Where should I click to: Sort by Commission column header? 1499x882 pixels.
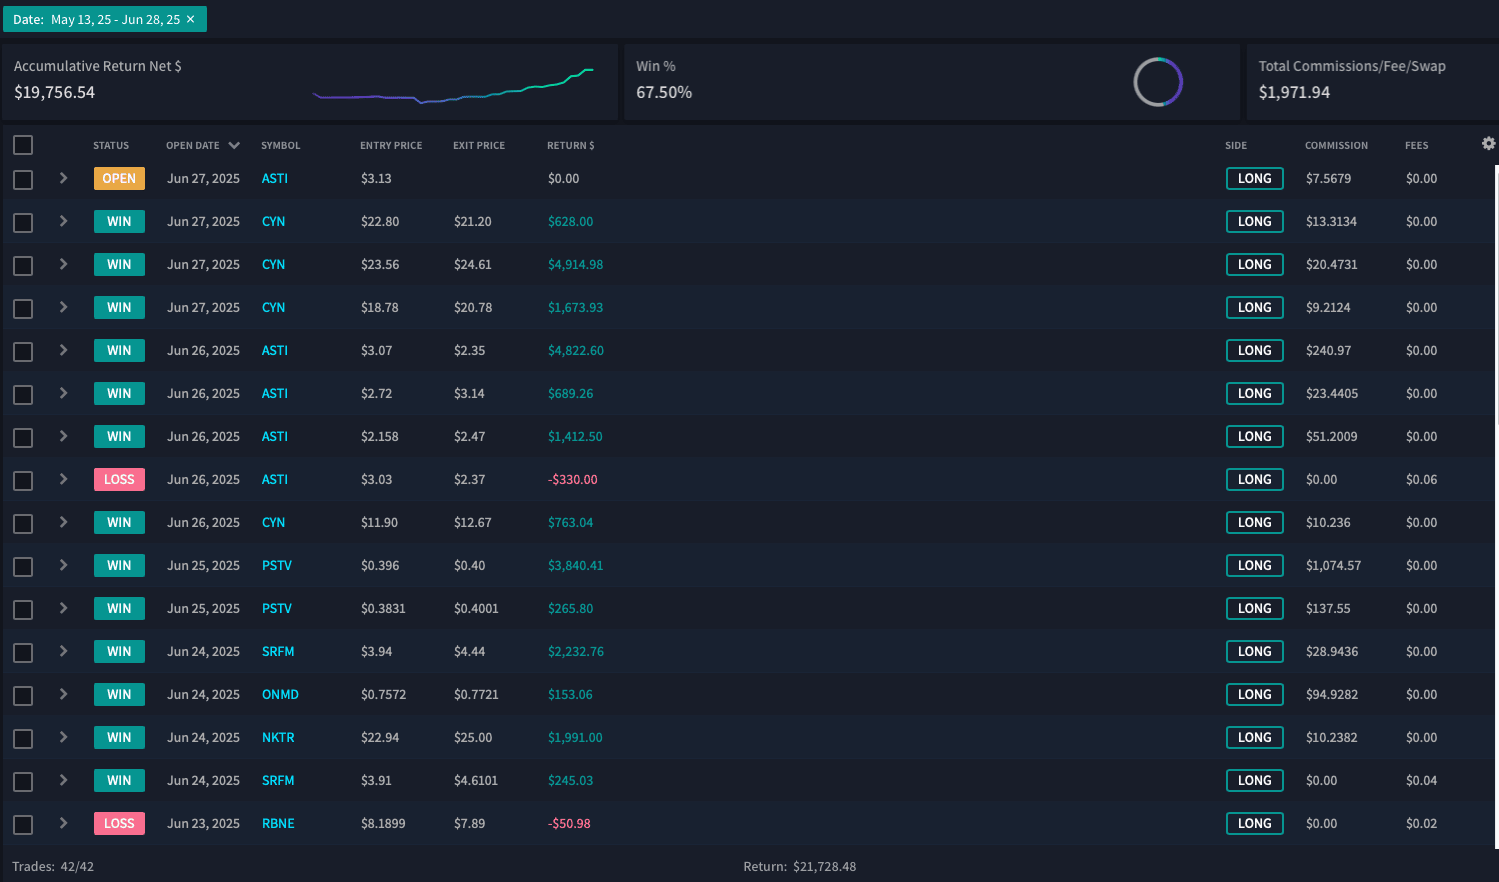1336,146
